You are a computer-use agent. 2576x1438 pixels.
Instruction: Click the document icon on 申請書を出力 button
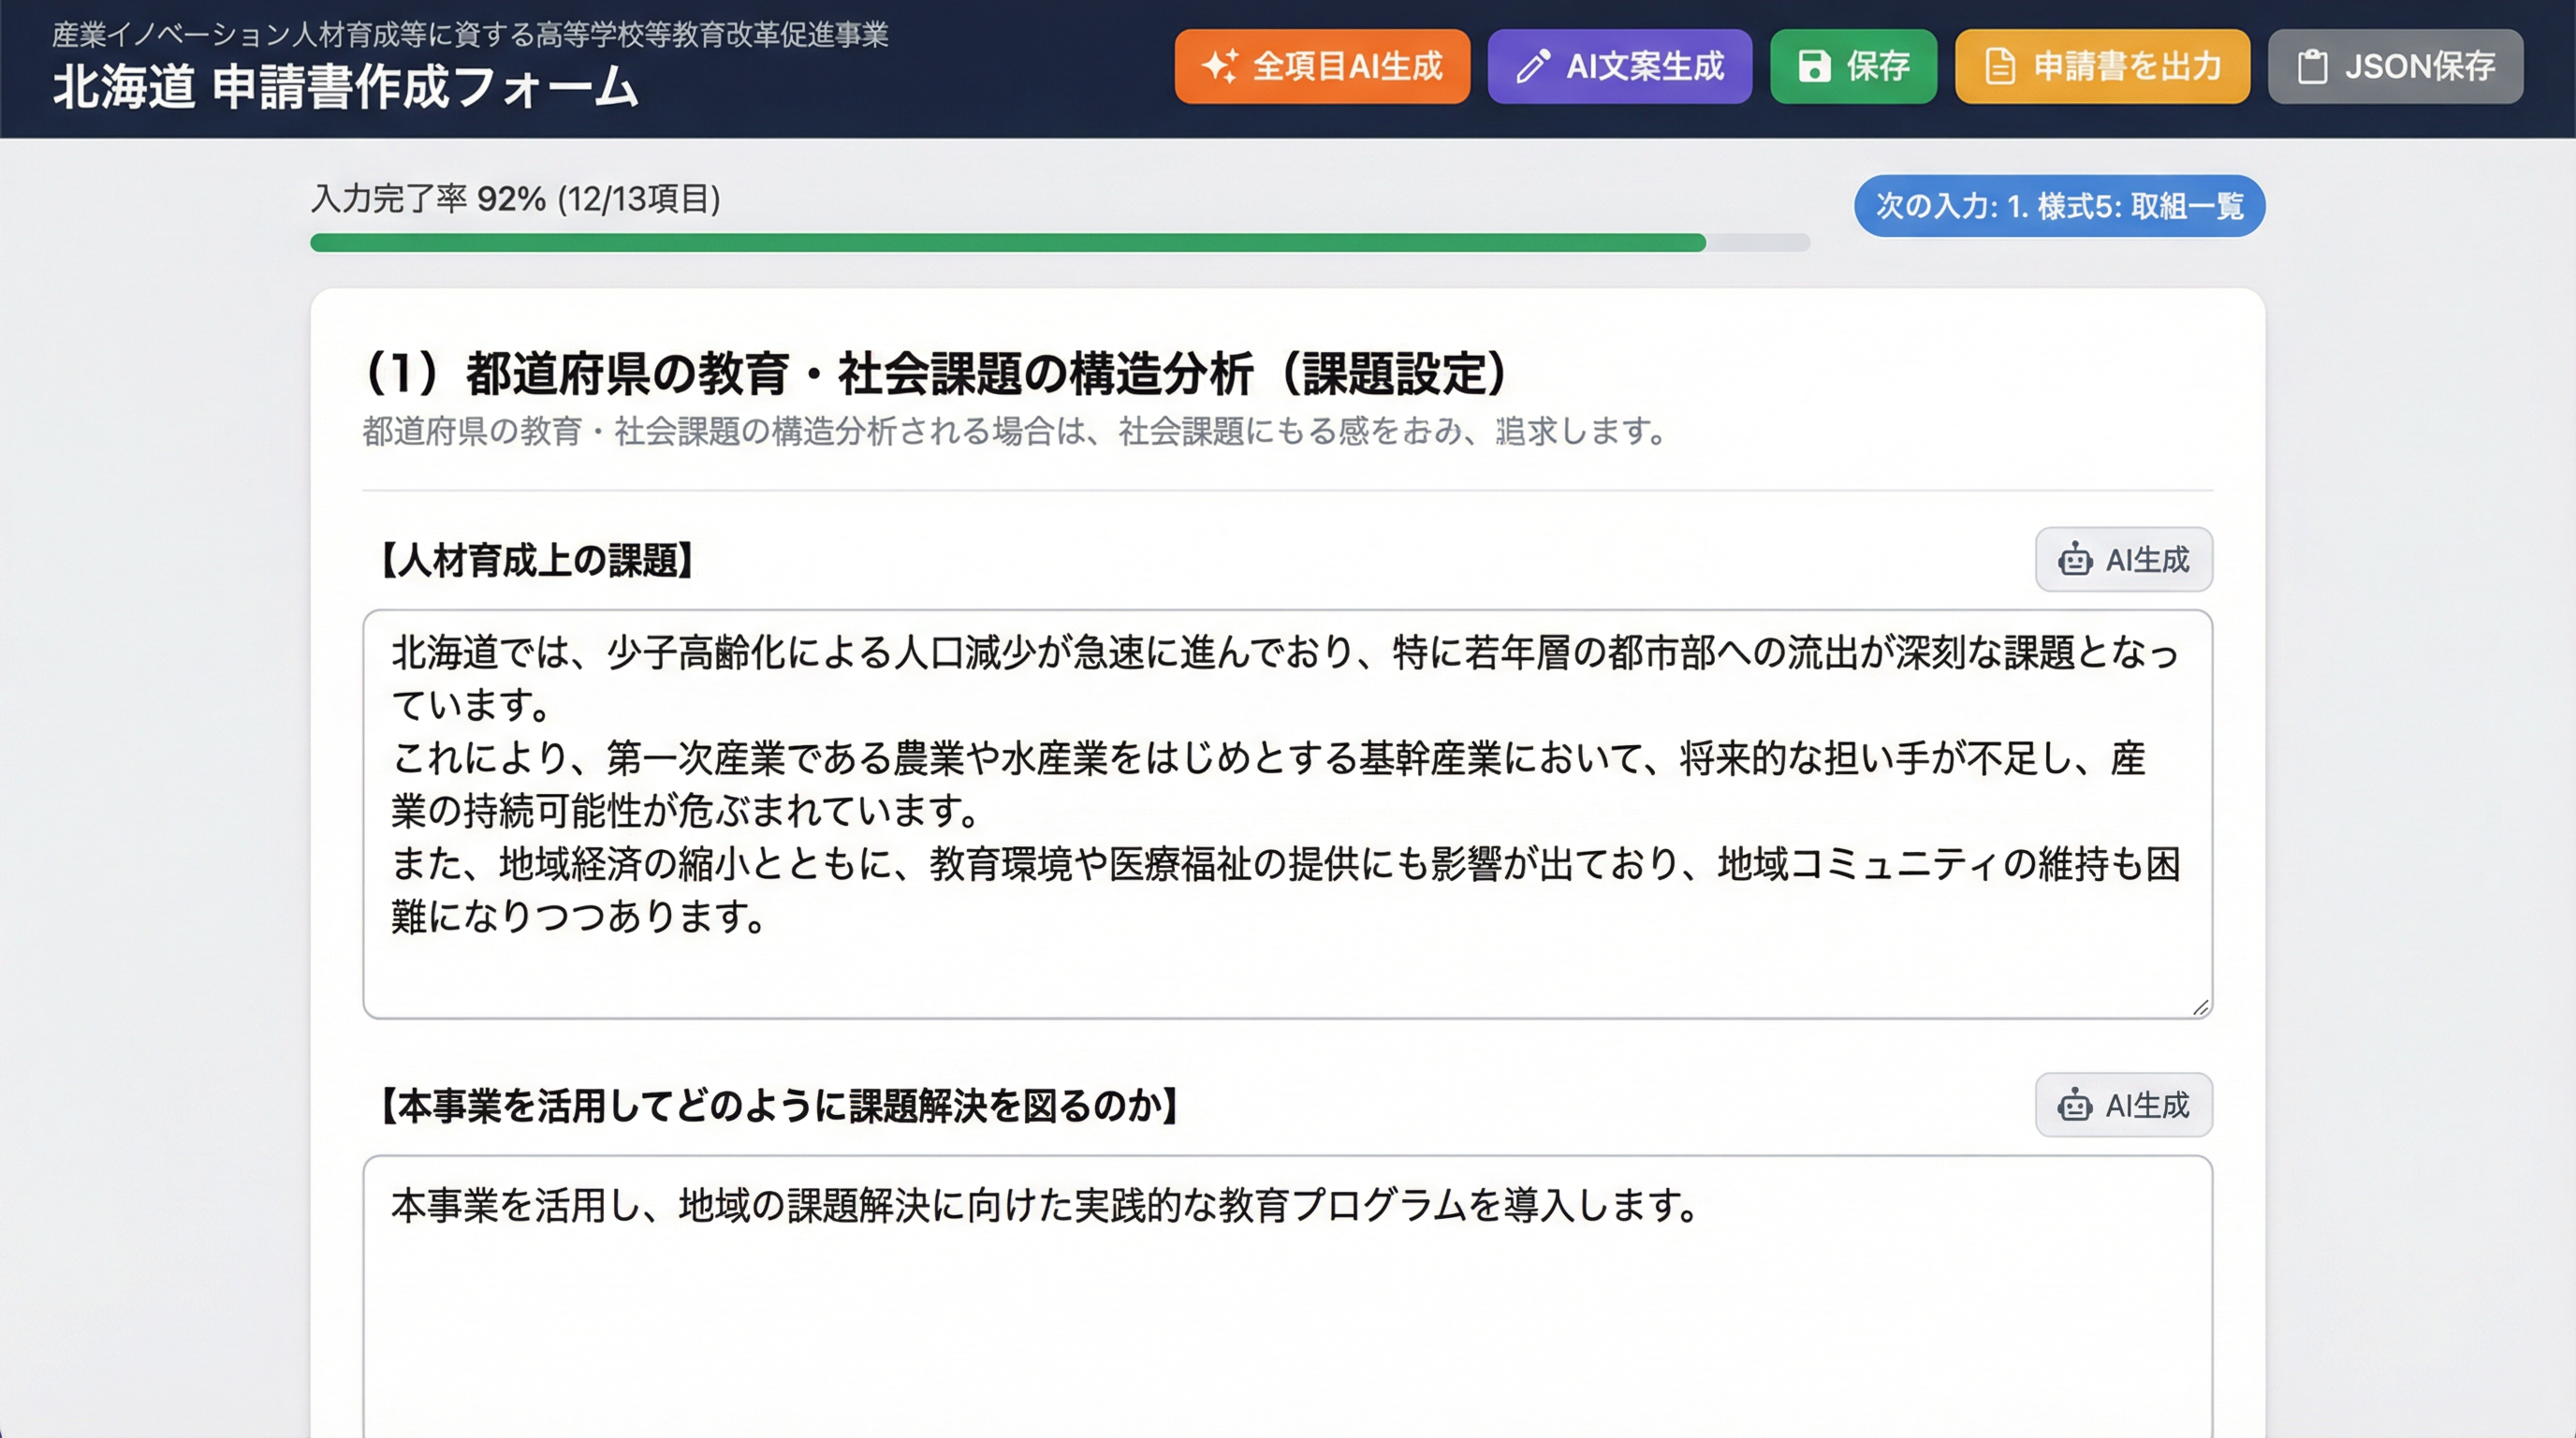click(x=1999, y=66)
